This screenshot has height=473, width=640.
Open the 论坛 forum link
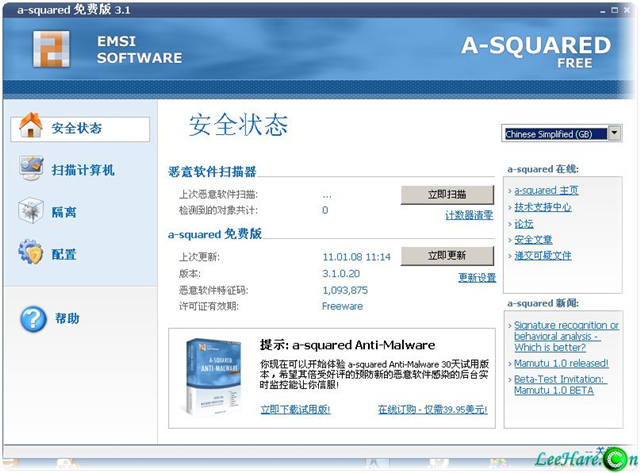click(524, 224)
